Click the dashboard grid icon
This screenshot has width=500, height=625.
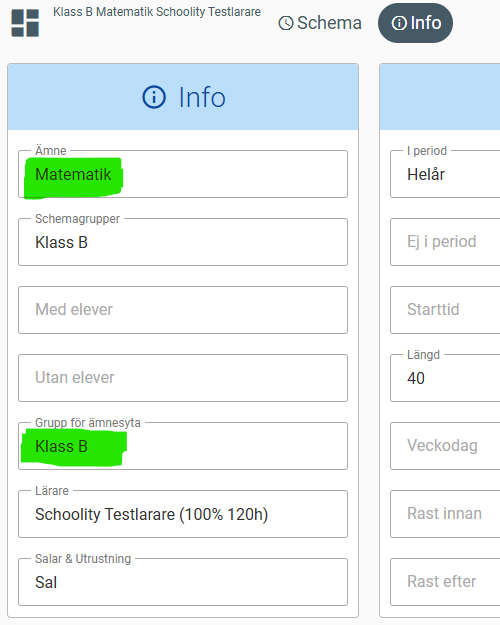click(x=25, y=23)
